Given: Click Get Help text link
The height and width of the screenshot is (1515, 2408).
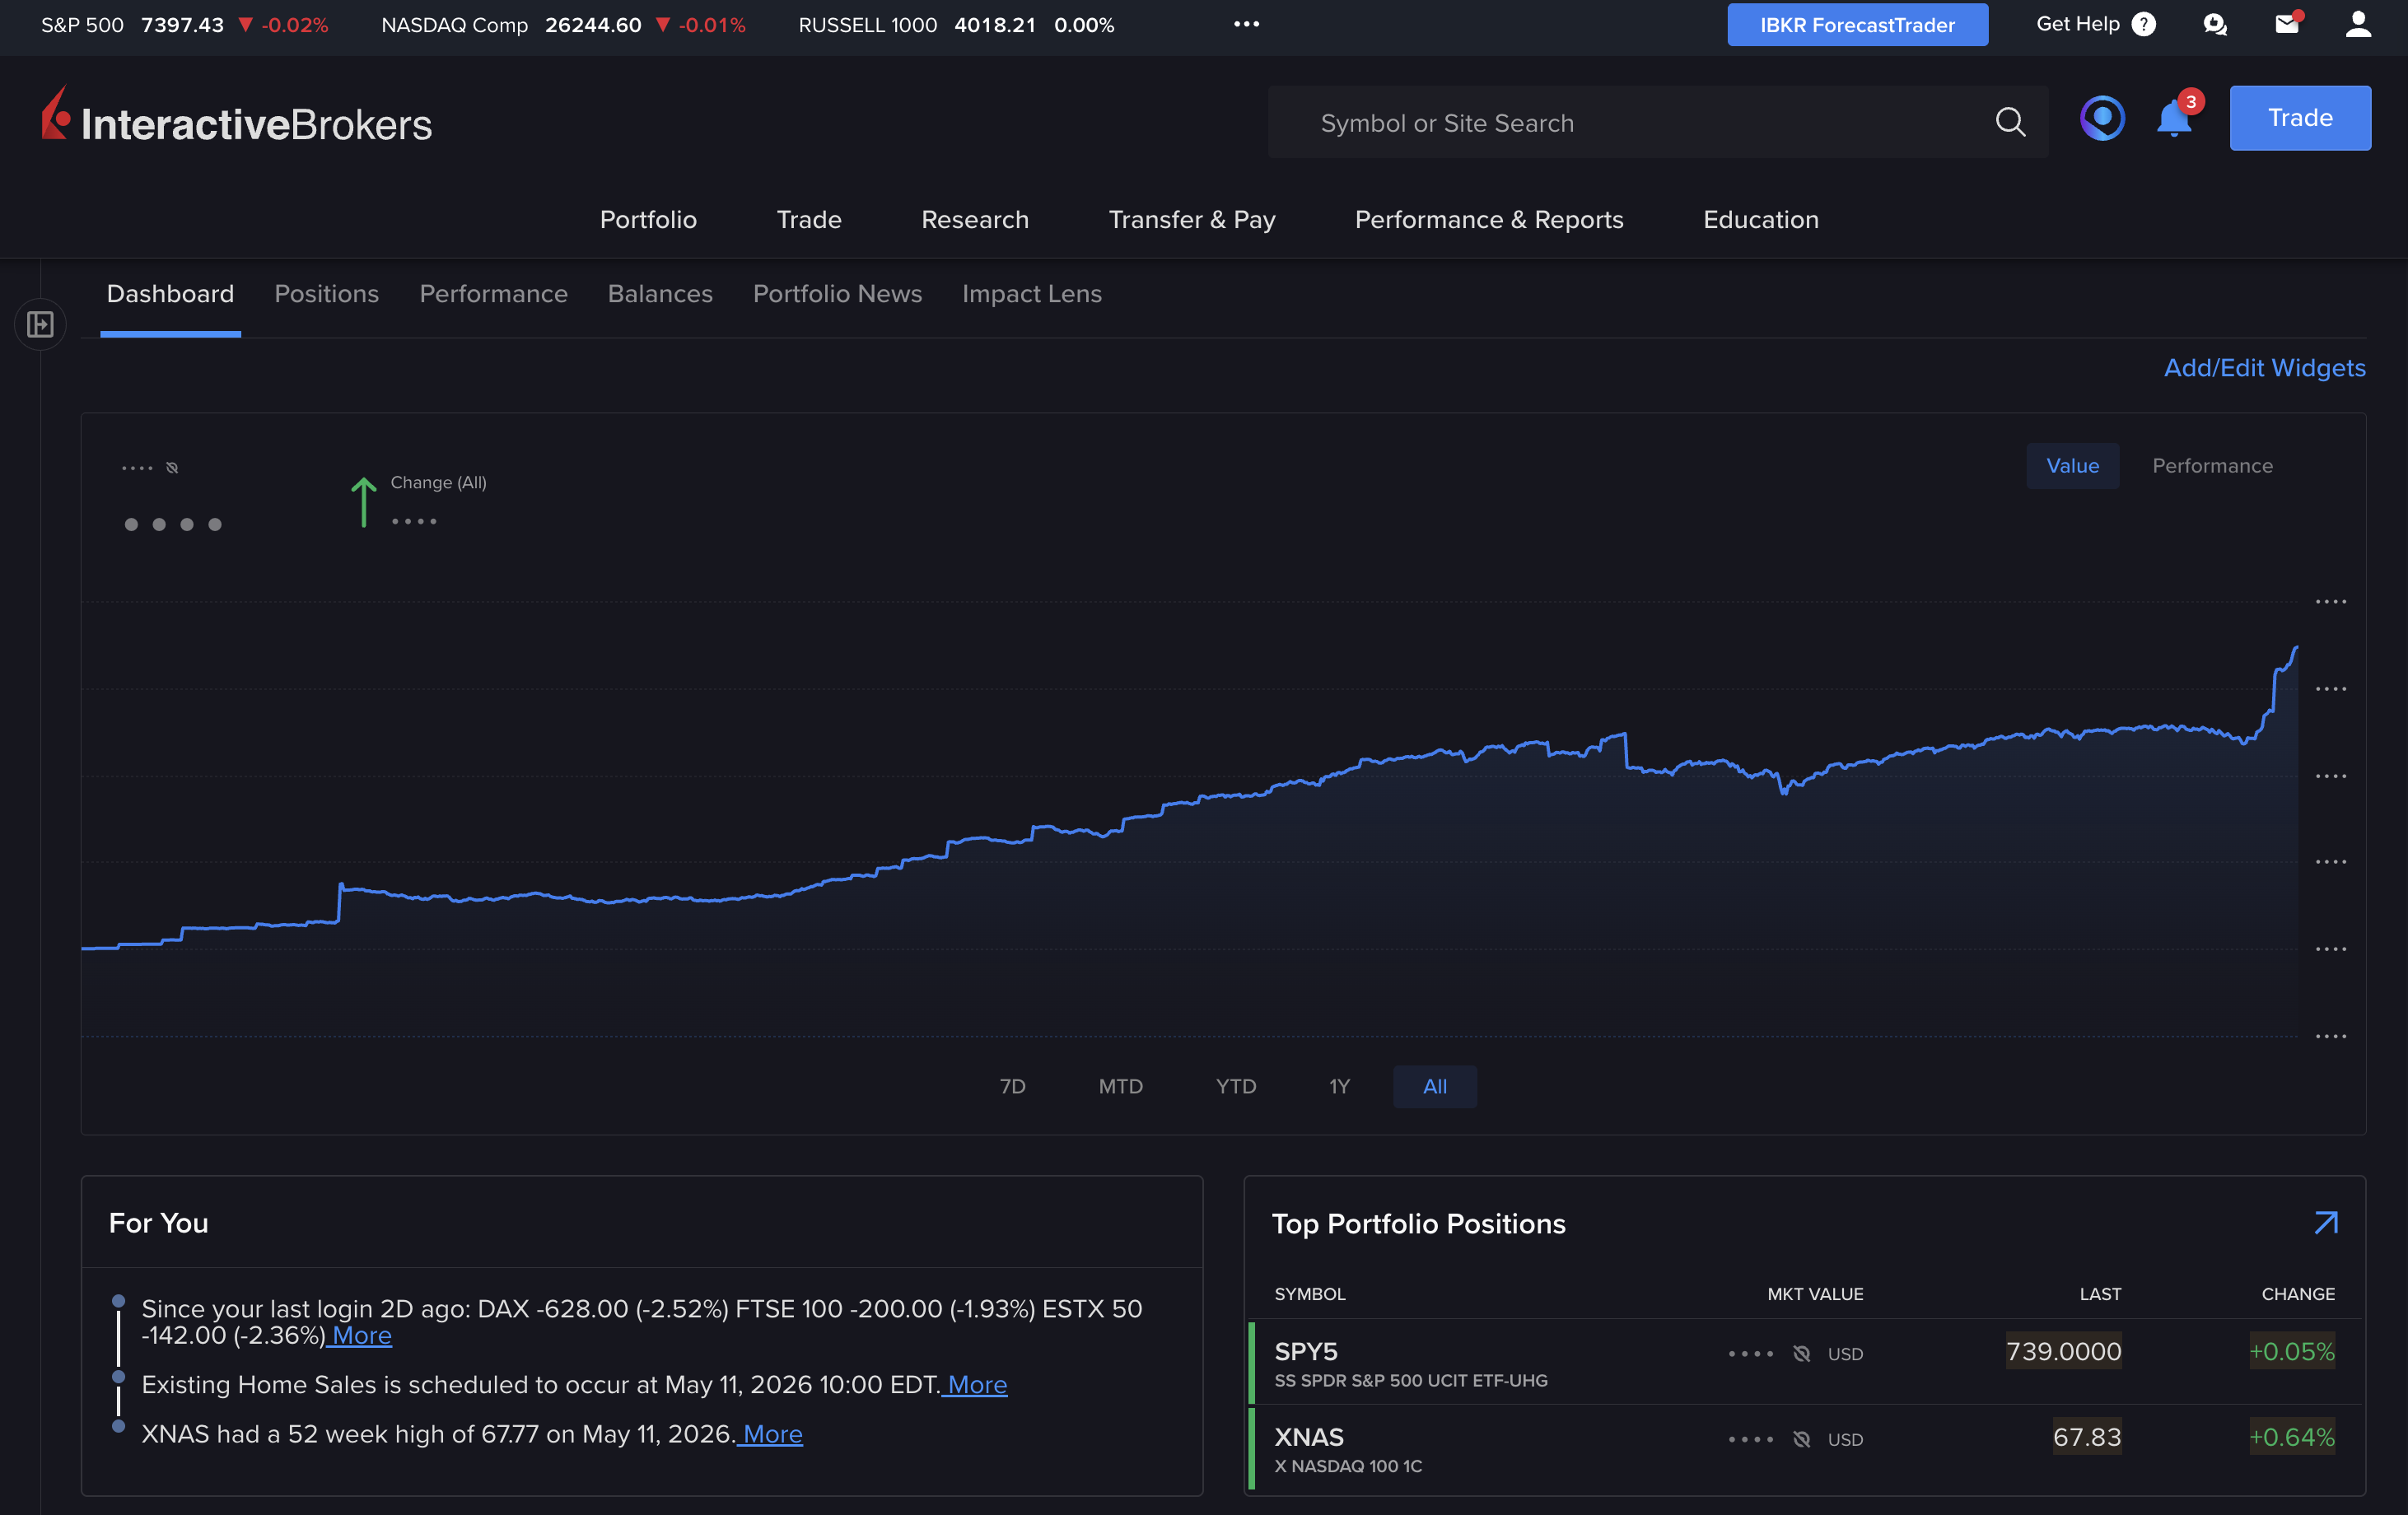Looking at the screenshot, I should (x=2077, y=24).
